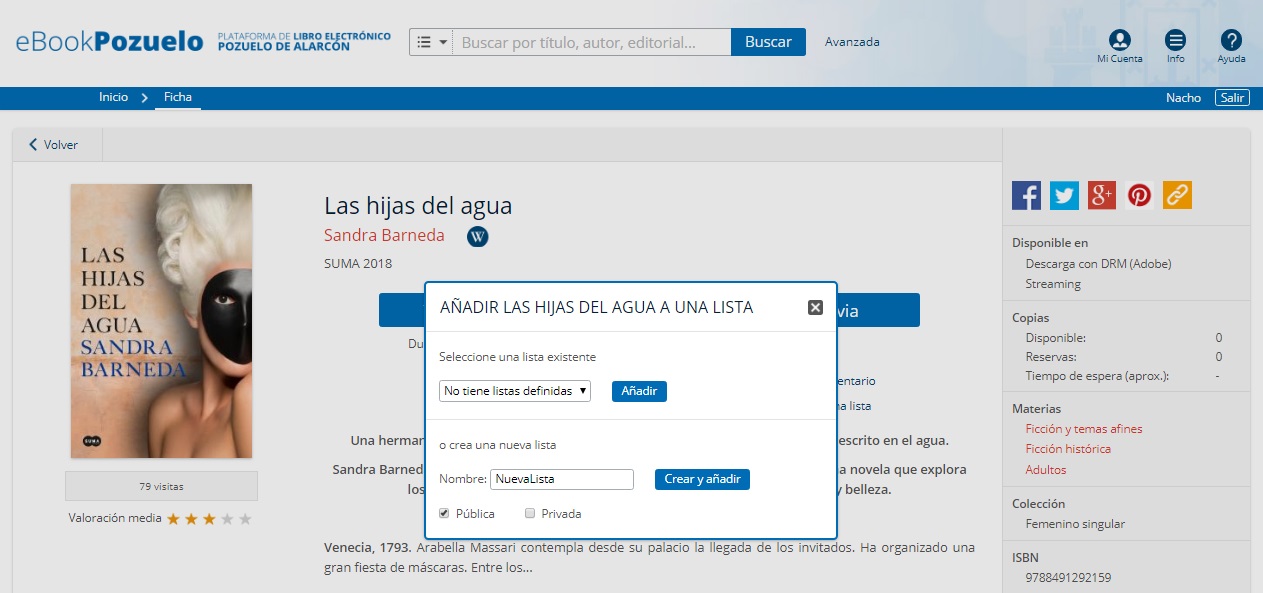Click the Streaming availability text
1263x593 pixels.
(x=1053, y=284)
